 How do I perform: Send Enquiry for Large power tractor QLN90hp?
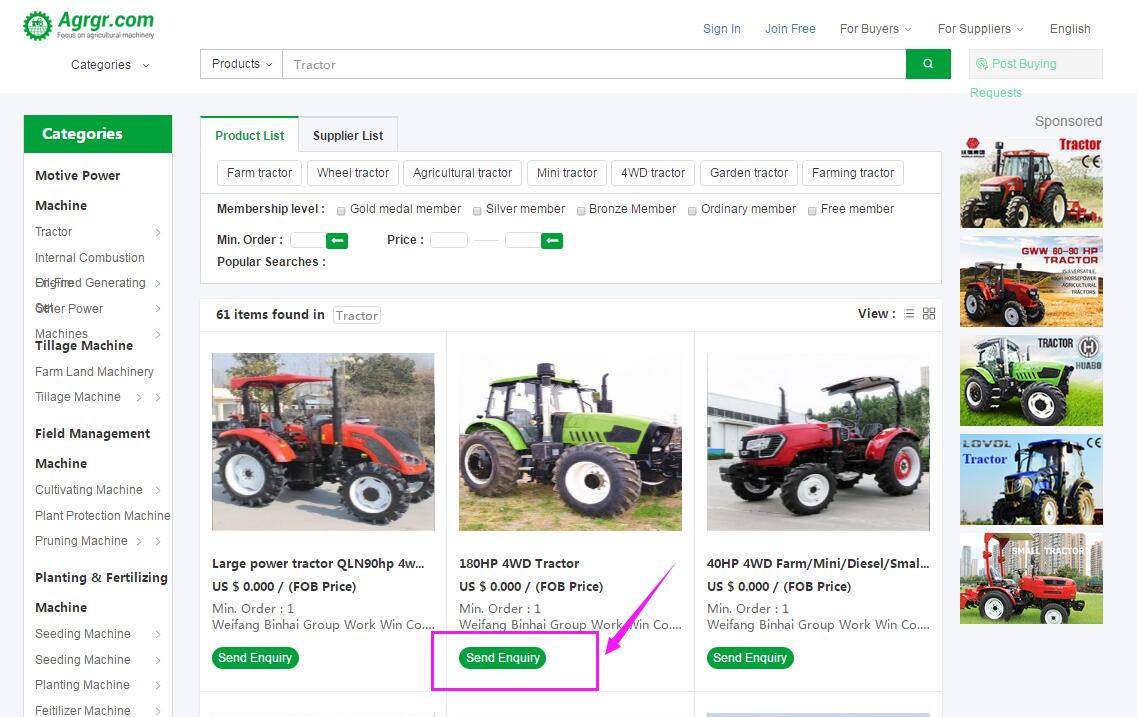click(255, 658)
